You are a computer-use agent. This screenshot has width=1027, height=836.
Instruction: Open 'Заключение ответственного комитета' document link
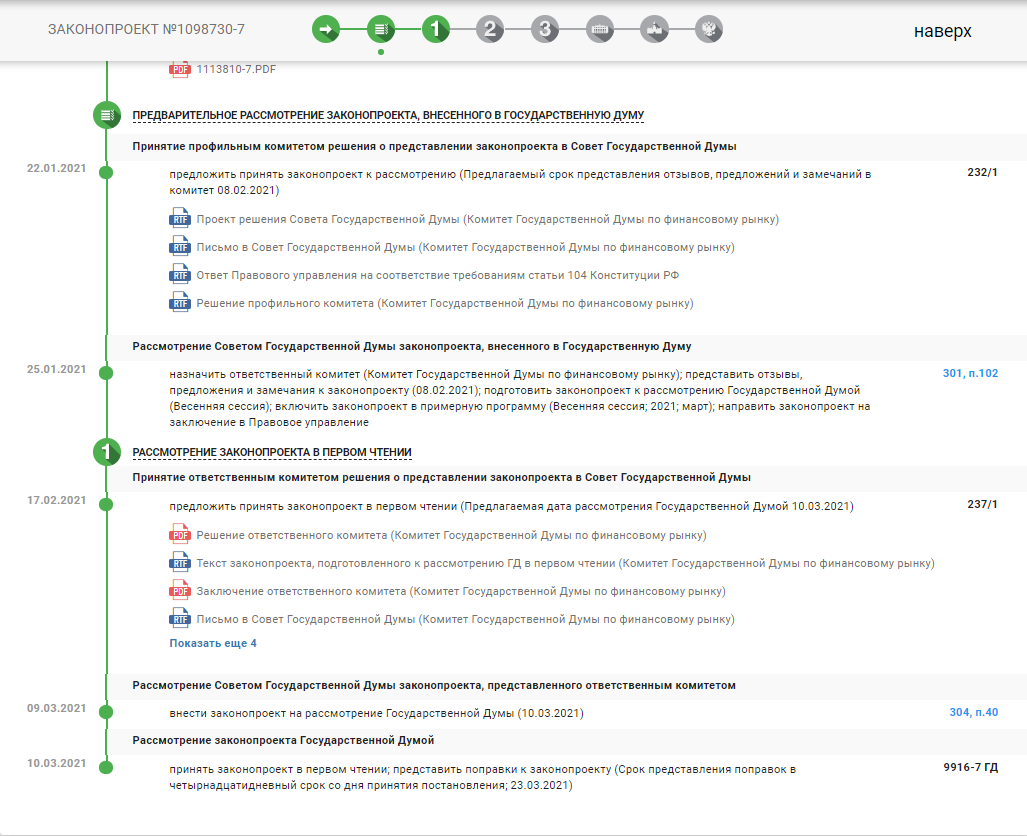point(460,591)
